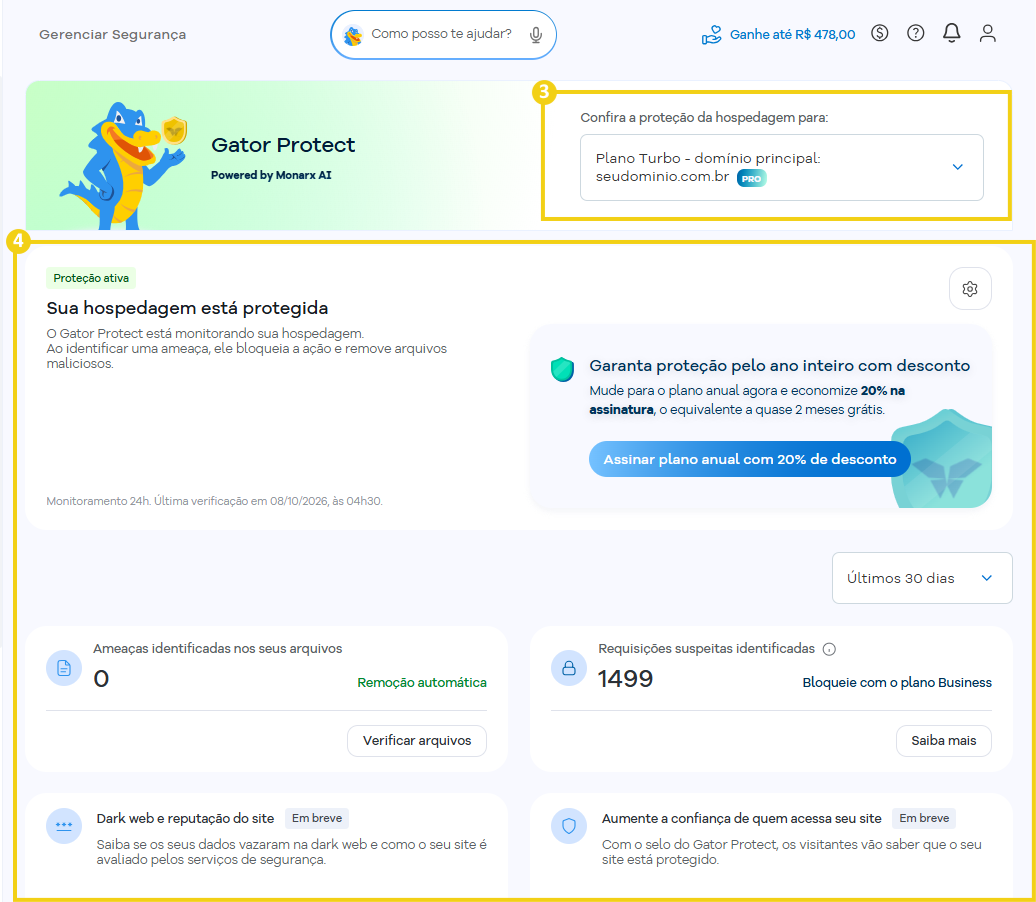The image size is (1036, 902).
Task: Click the Gator Protect mascot image
Action: [x=124, y=165]
